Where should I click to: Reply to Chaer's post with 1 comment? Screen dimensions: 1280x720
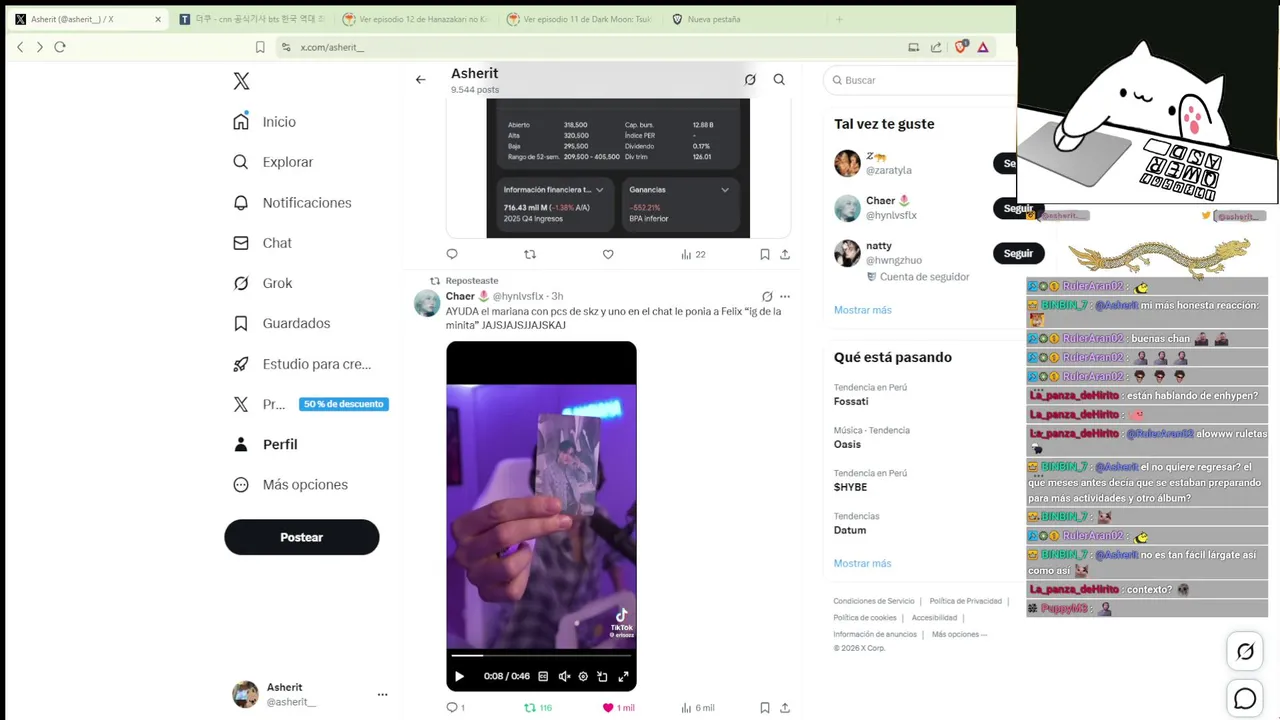[455, 707]
